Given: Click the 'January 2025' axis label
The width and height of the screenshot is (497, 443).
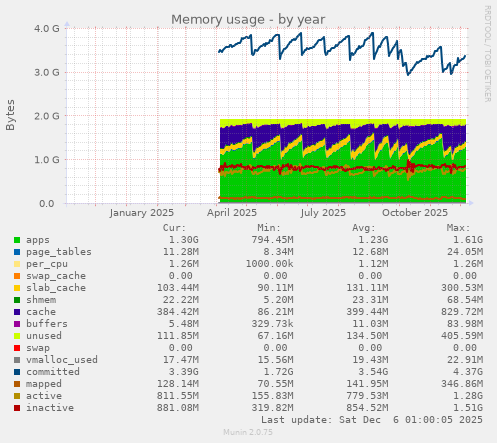Looking at the screenshot, I should coord(142,213).
